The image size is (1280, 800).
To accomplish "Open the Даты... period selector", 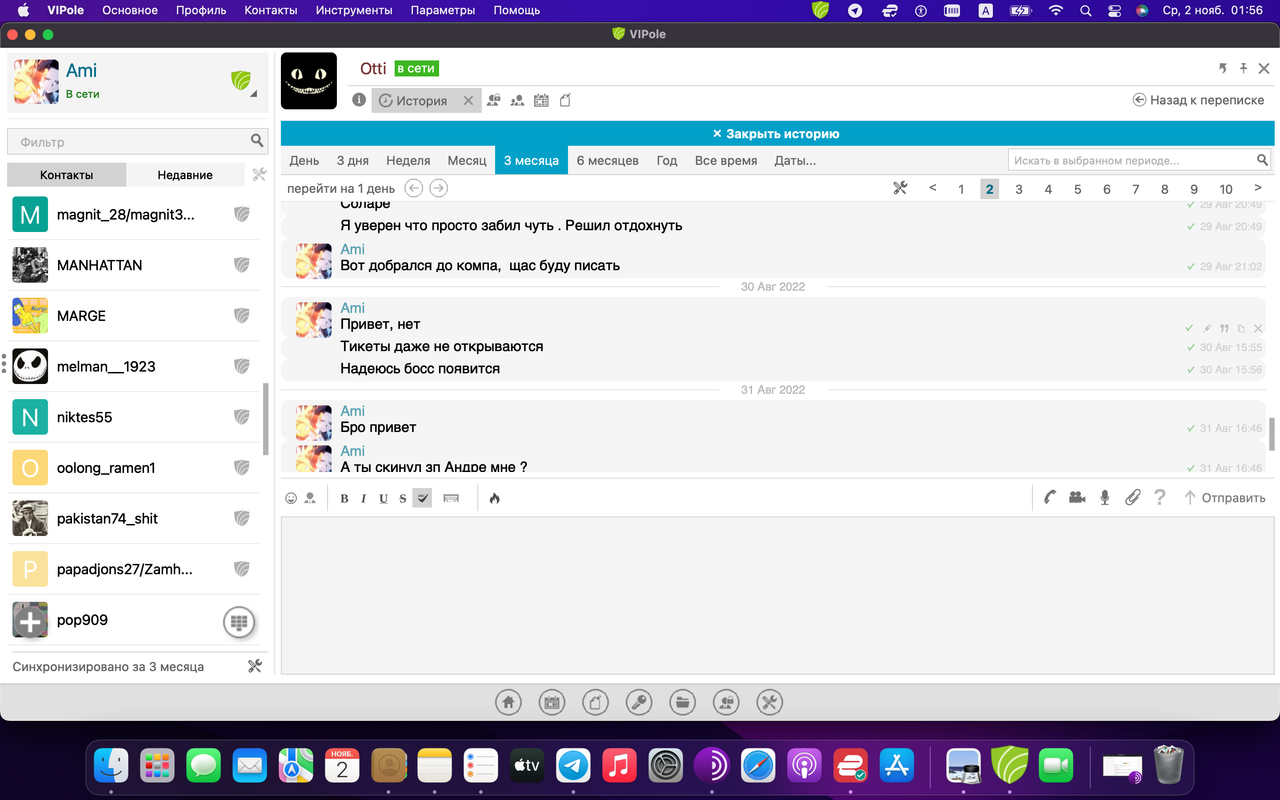I will [x=795, y=160].
